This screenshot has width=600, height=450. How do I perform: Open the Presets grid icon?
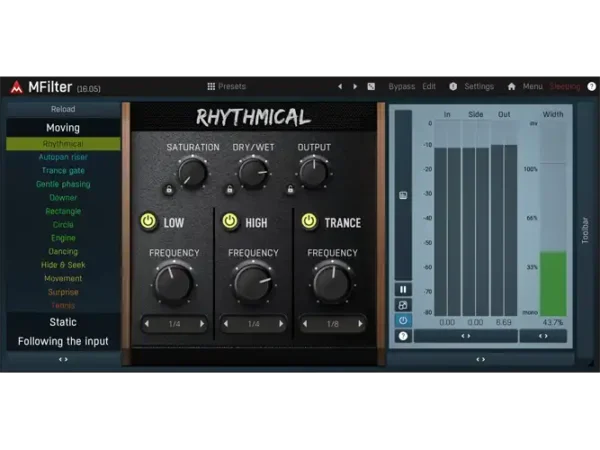click(x=211, y=86)
